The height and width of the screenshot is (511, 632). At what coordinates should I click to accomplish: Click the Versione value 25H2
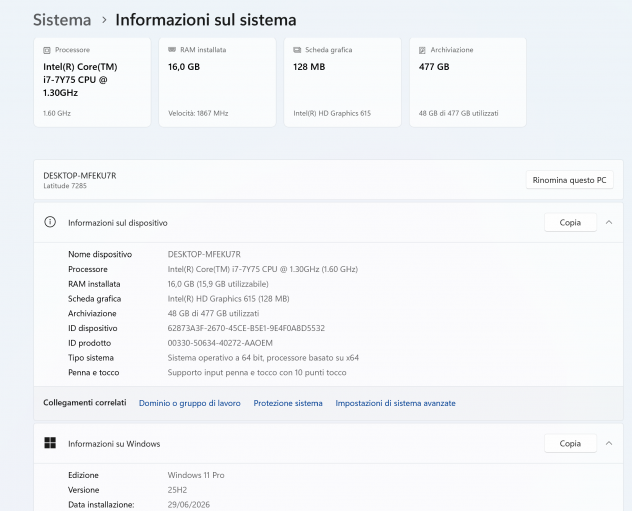[177, 490]
